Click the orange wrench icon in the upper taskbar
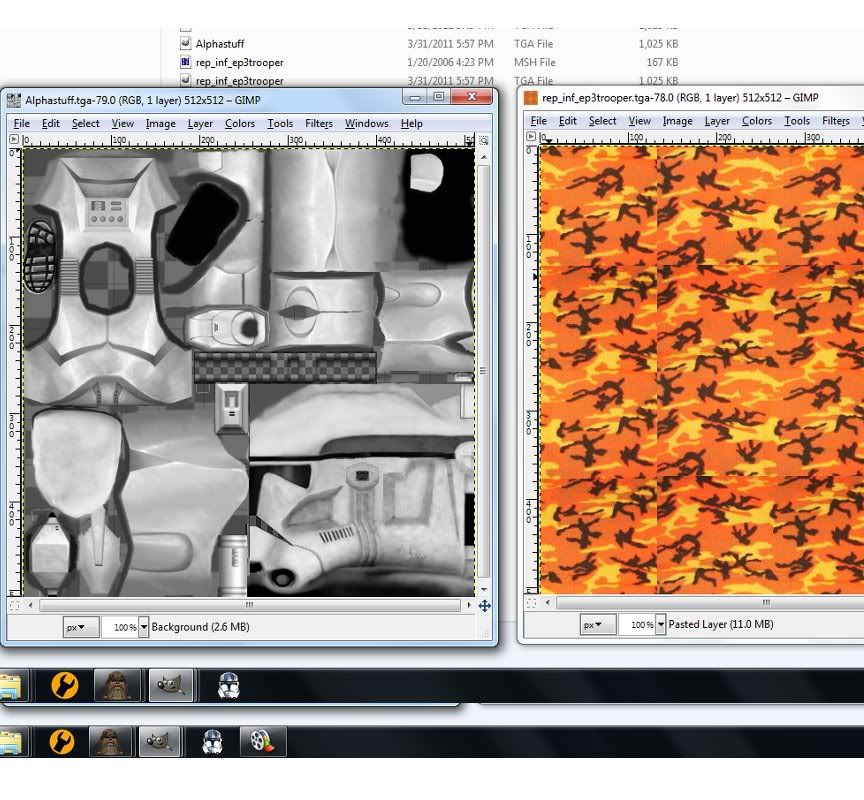This screenshot has height=800, width=864. point(65,685)
